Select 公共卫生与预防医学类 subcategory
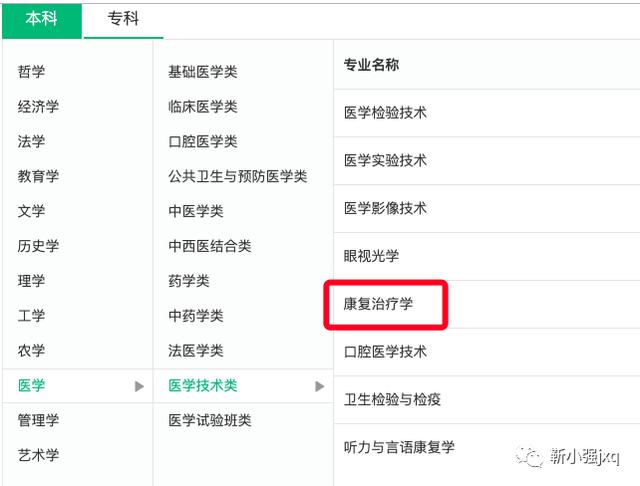The image size is (640, 486). pyautogui.click(x=238, y=176)
